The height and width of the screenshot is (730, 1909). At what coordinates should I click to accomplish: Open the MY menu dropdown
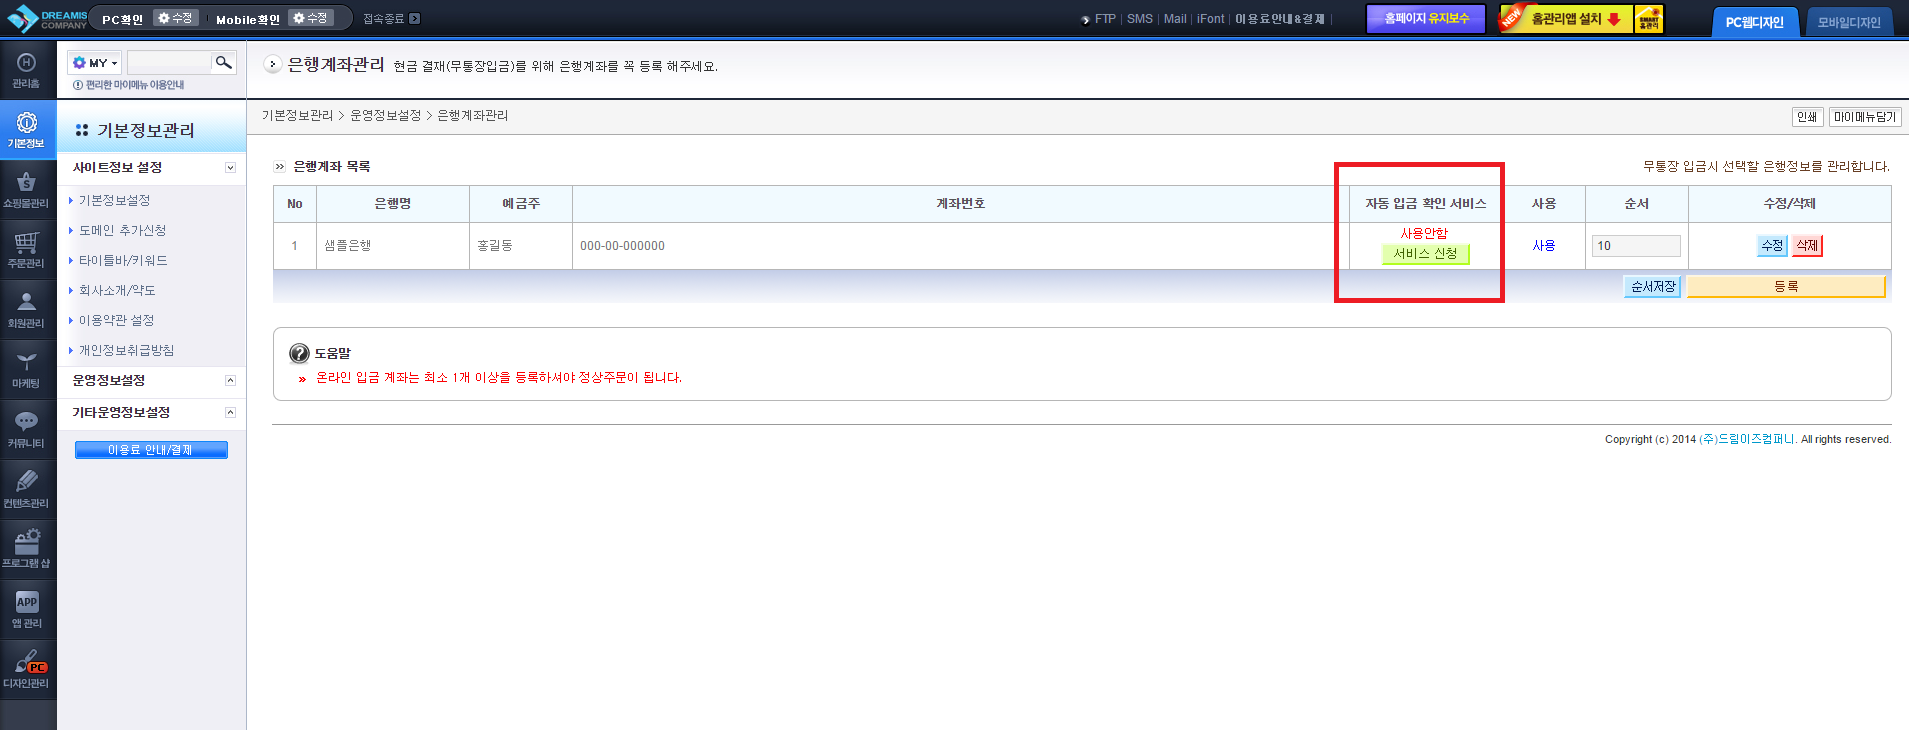pyautogui.click(x=95, y=63)
